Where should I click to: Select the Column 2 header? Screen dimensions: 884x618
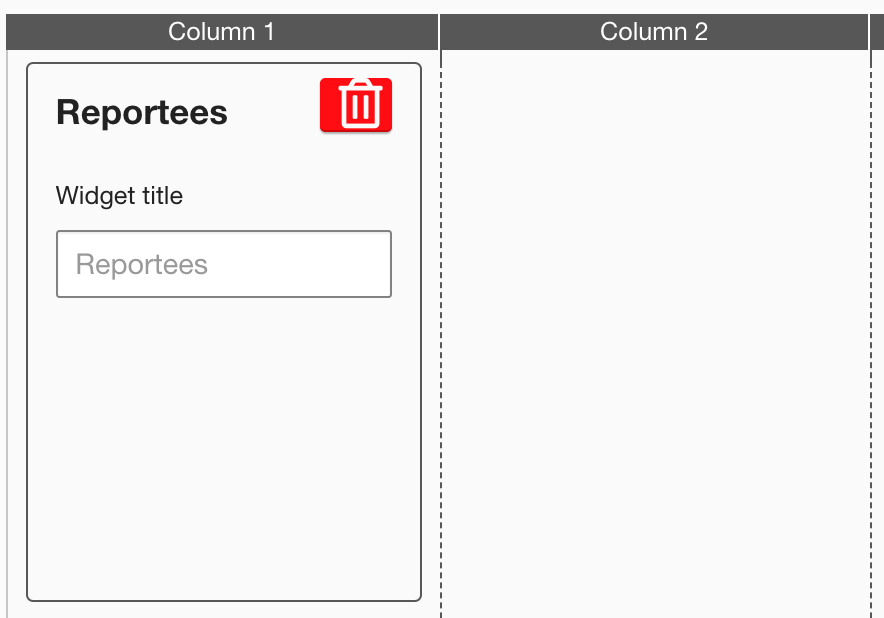654,32
